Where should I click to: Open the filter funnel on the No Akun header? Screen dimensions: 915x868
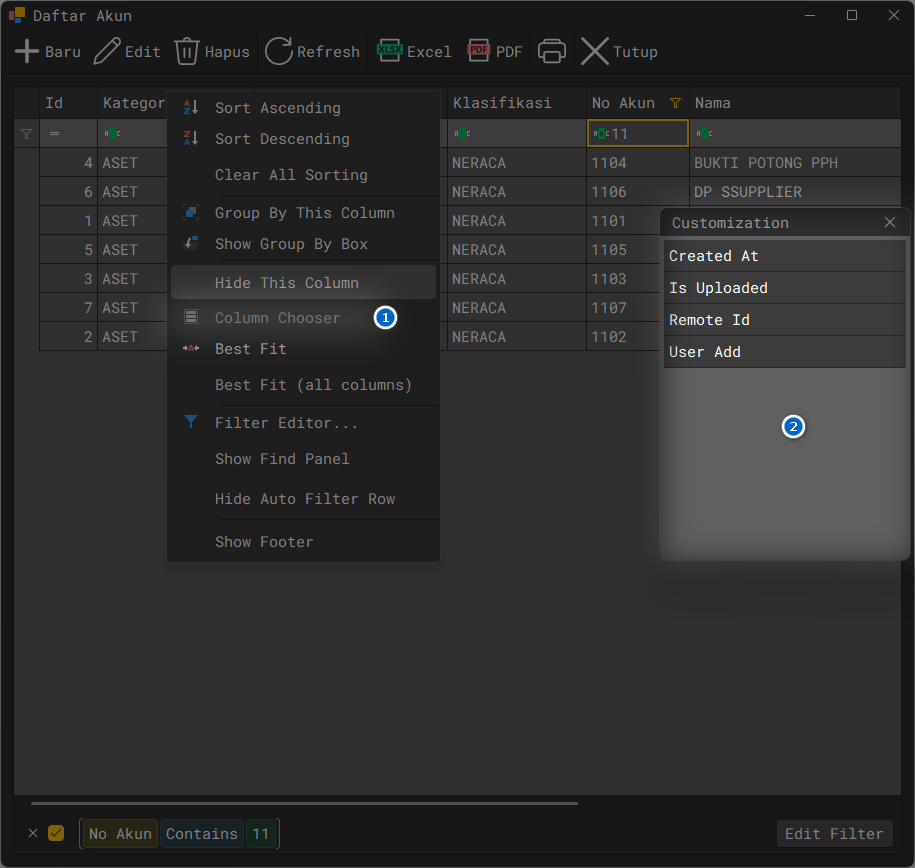[675, 103]
